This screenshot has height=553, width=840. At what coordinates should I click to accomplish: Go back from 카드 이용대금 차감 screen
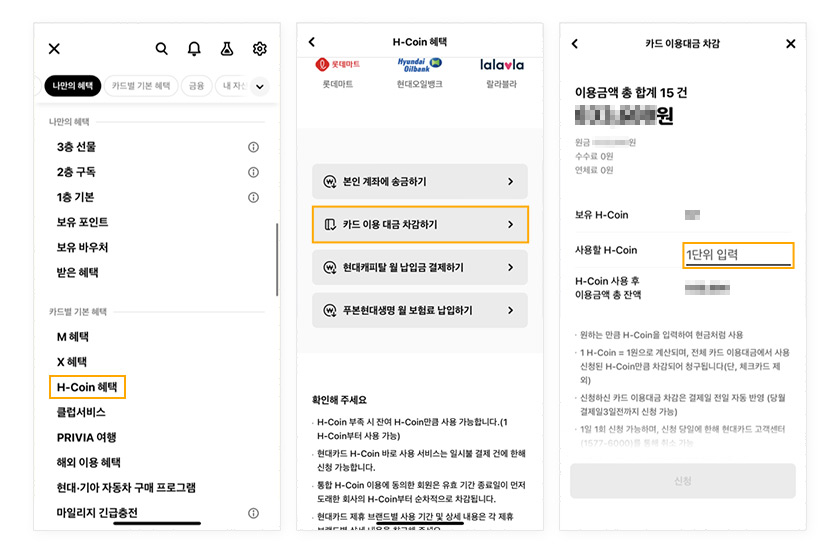pyautogui.click(x=575, y=43)
